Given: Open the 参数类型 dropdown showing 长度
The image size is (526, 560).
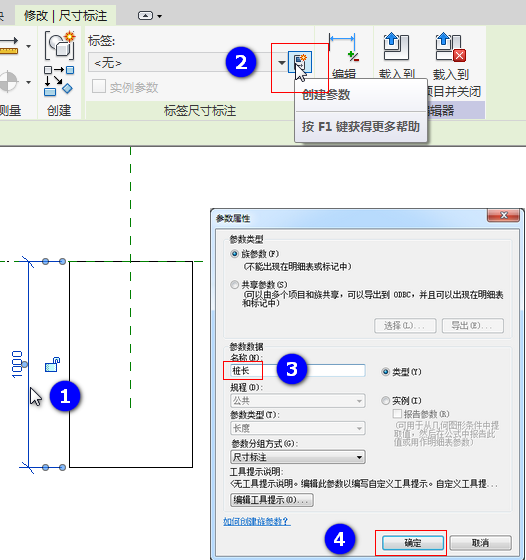Looking at the screenshot, I should coord(298,428).
